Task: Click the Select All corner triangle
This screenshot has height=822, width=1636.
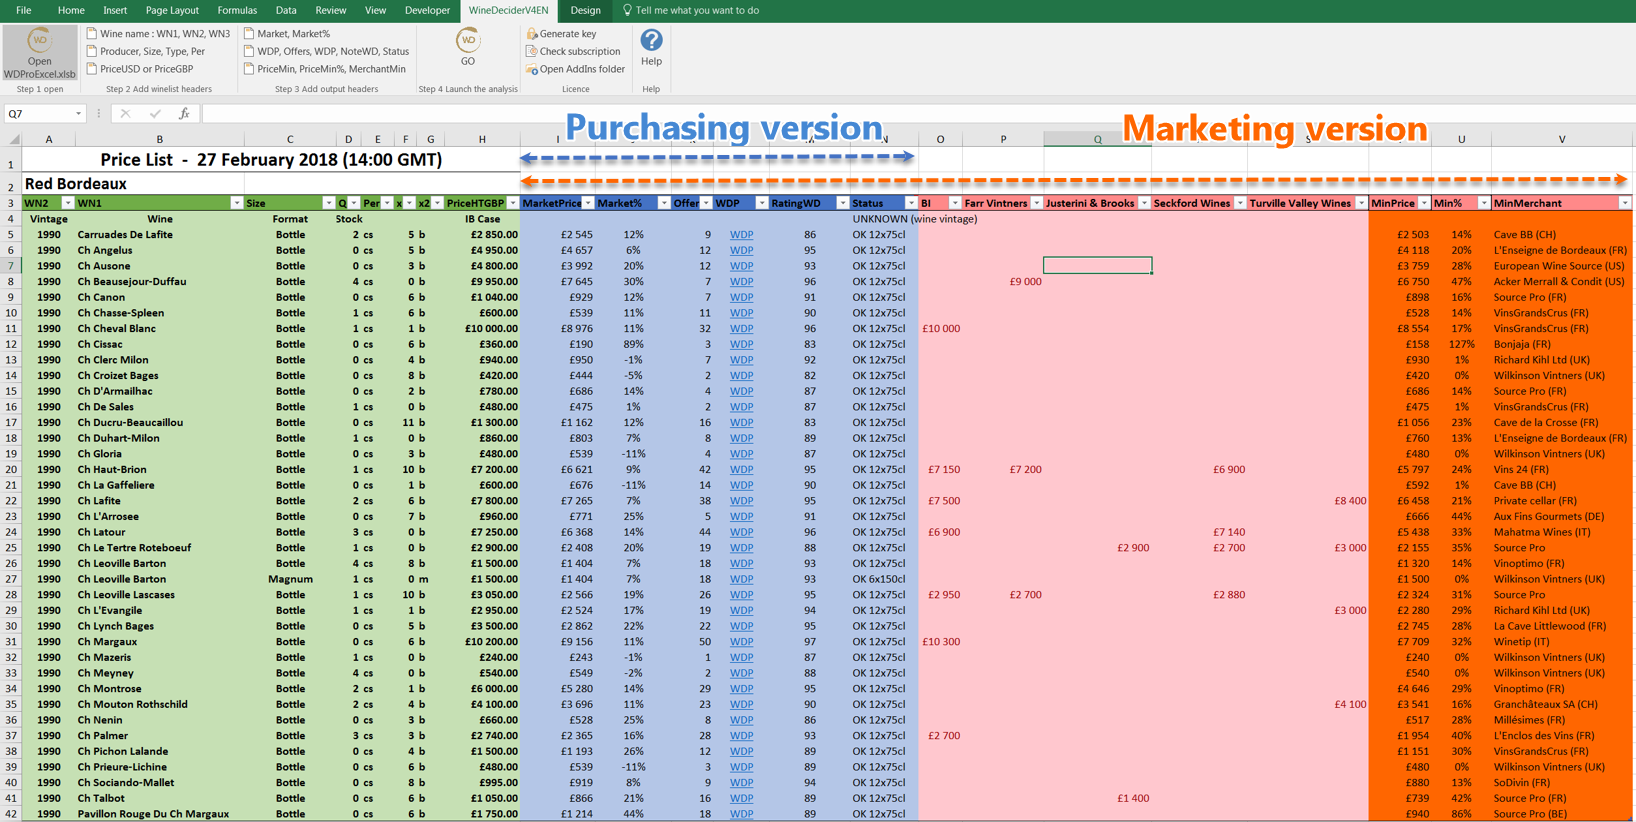Action: pyautogui.click(x=11, y=139)
